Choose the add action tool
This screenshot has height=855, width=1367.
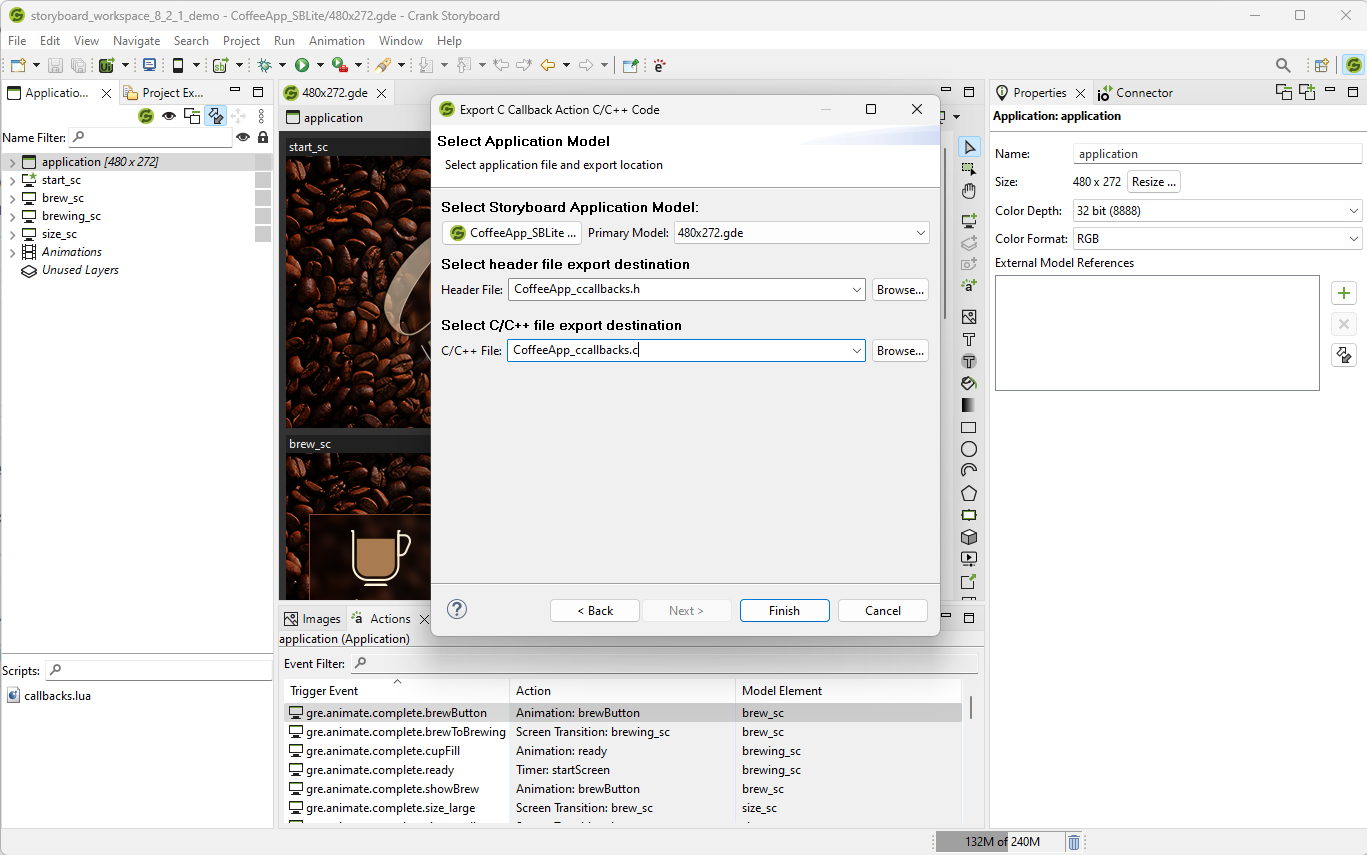(x=969, y=285)
